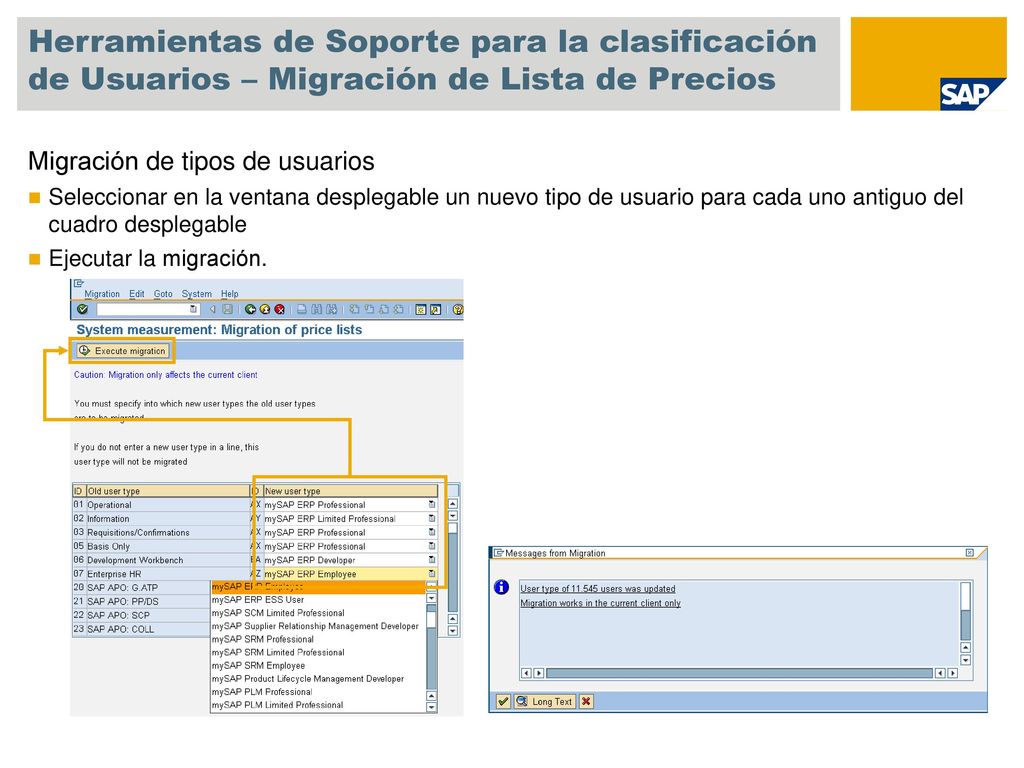Click the Messages from Migration title icon
The width and height of the screenshot is (1024, 768).
click(x=499, y=553)
